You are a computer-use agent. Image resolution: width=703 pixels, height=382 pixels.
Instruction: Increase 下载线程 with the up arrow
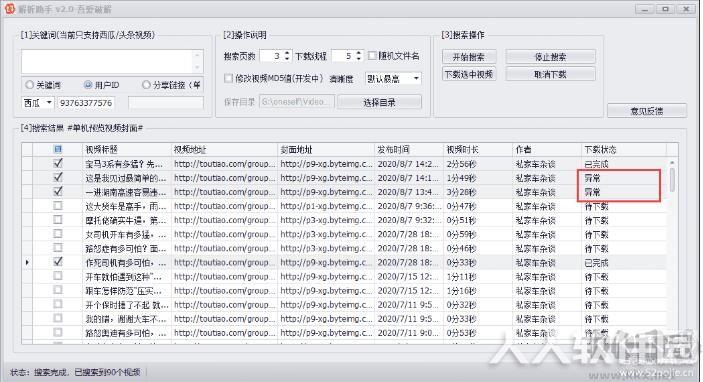358,53
